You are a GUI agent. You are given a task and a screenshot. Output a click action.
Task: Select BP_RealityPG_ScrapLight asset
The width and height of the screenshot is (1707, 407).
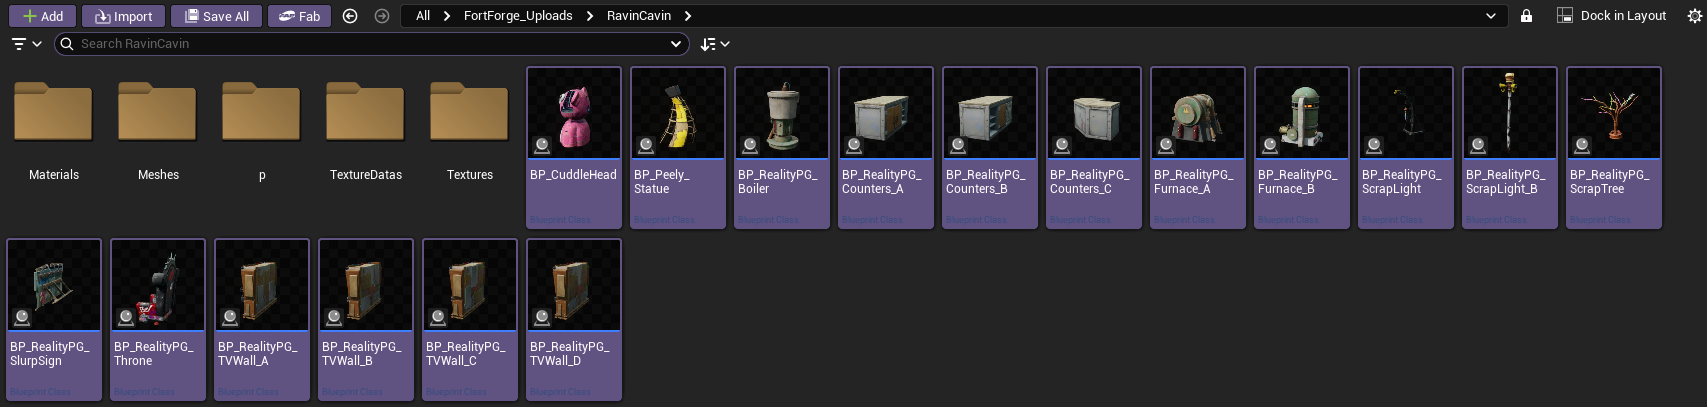click(x=1406, y=148)
